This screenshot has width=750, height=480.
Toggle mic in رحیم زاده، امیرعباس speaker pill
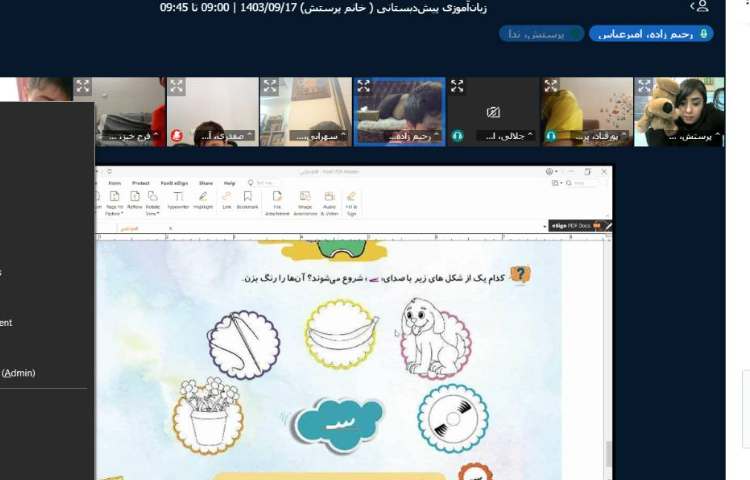click(x=704, y=33)
